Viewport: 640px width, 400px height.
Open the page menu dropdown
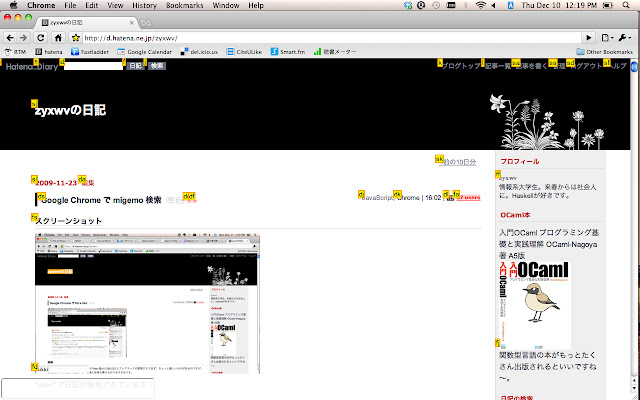[607, 38]
